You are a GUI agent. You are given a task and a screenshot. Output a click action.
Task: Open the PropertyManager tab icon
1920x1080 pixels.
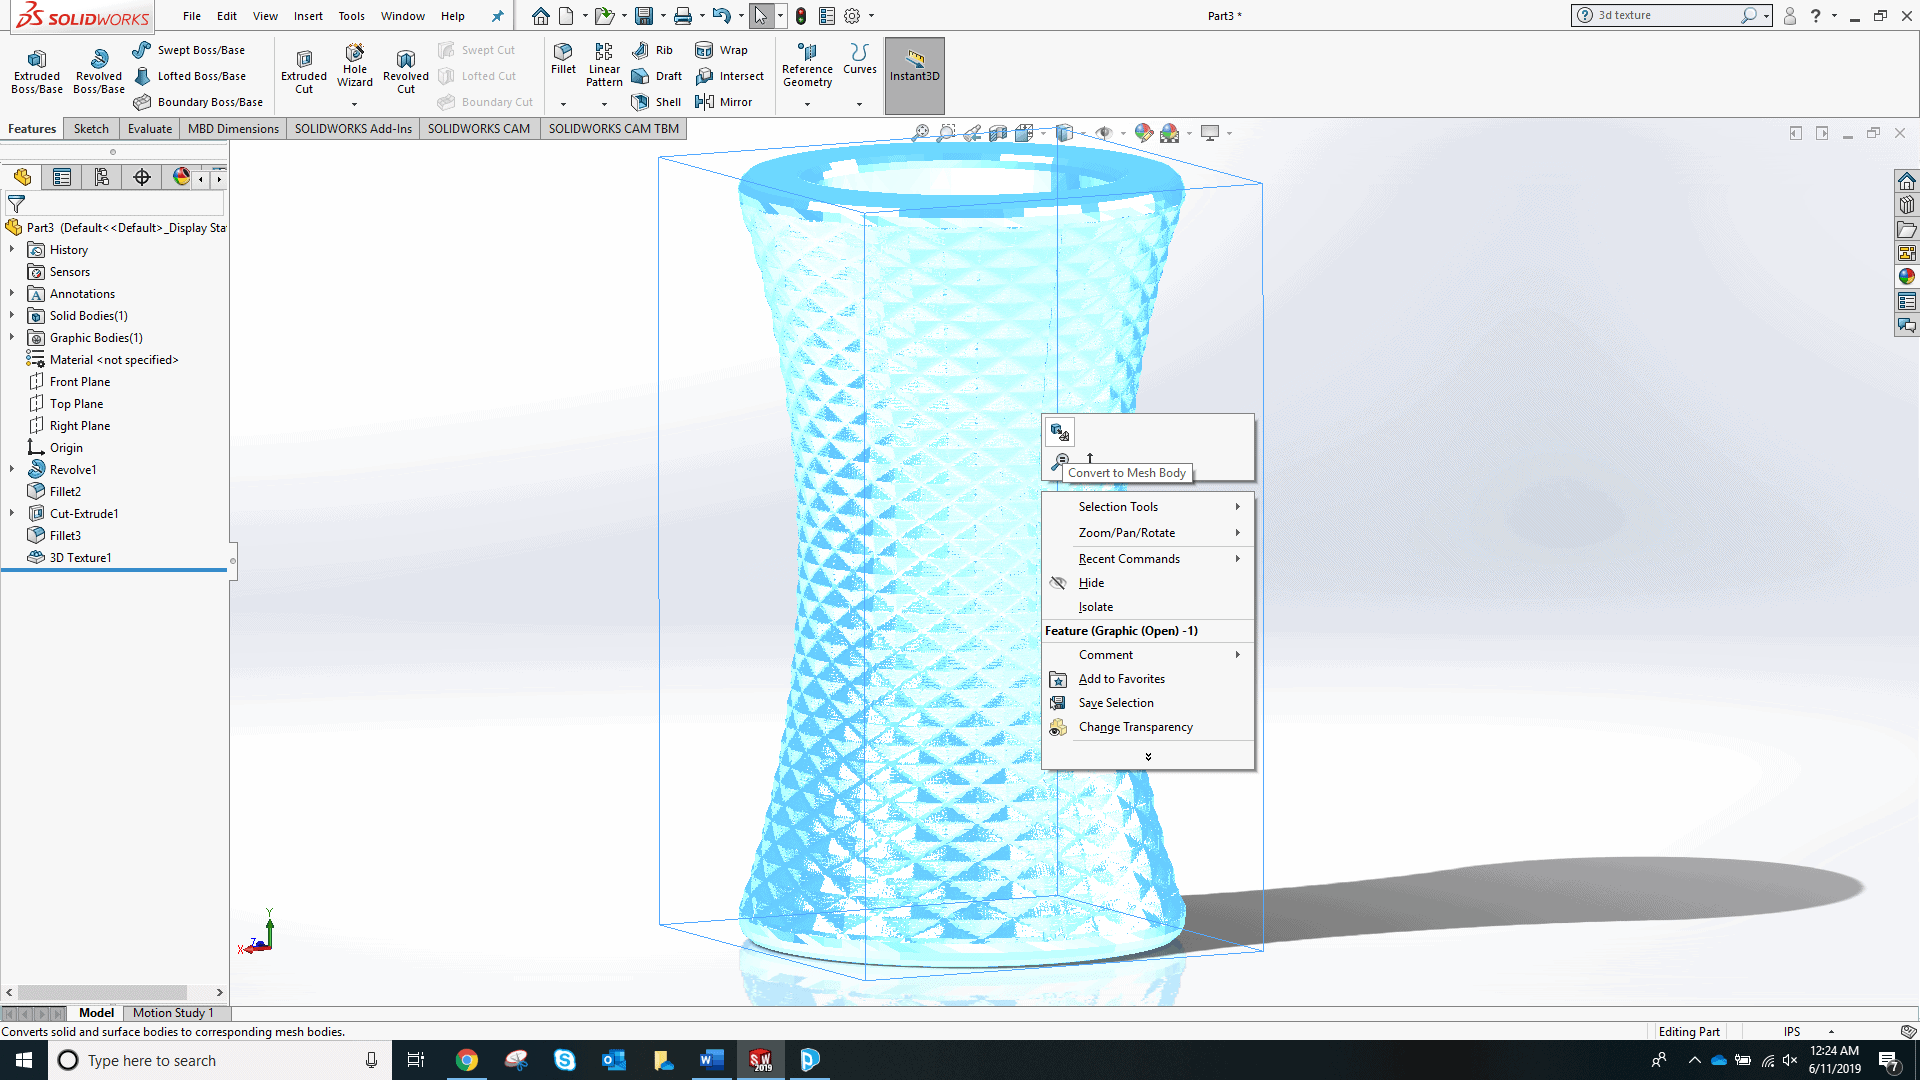click(62, 177)
